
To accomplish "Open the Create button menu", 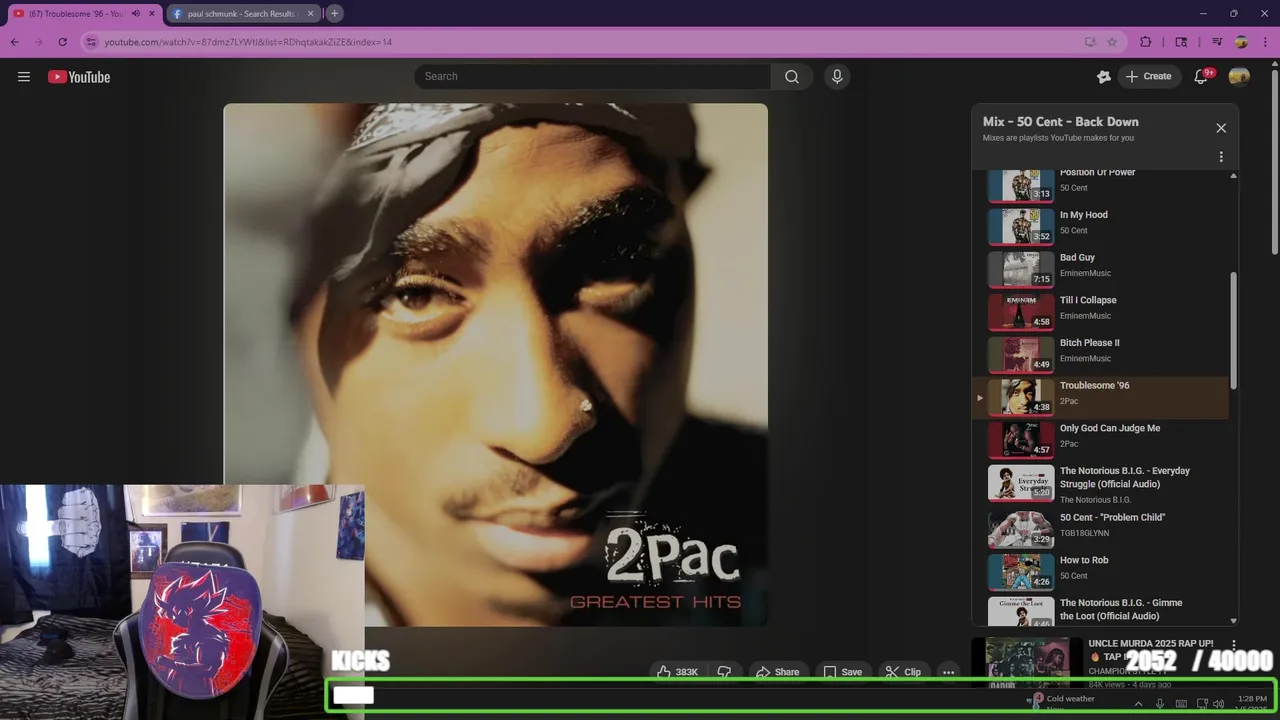I will pos(1148,77).
